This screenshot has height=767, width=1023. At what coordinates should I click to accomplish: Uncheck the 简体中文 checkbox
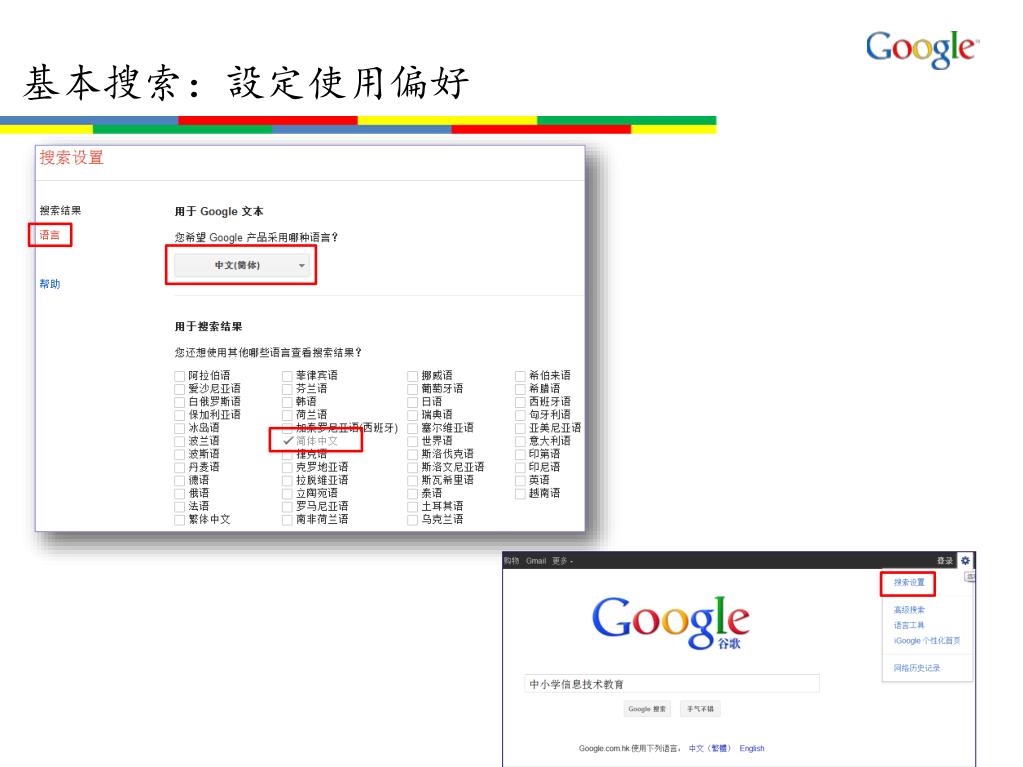(x=288, y=441)
